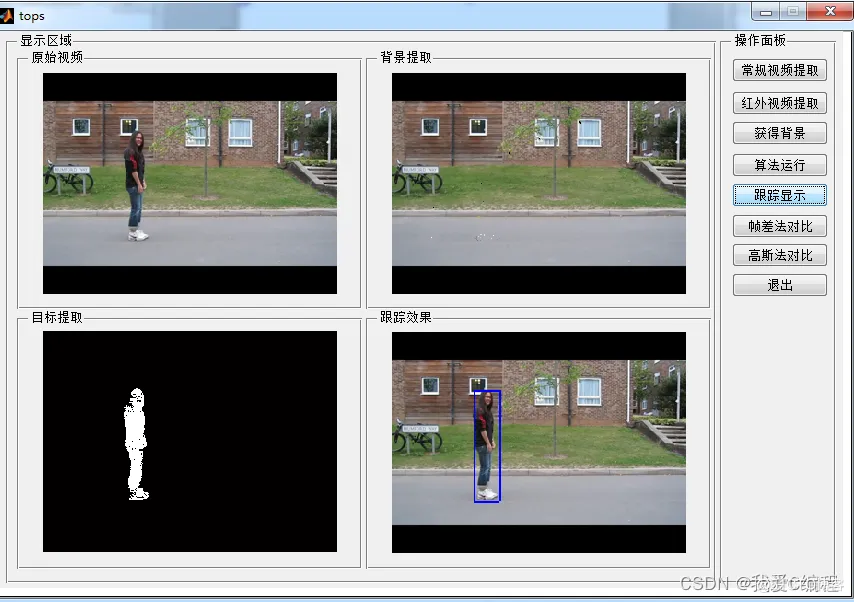Click the 背景提取 panel label

point(406,57)
